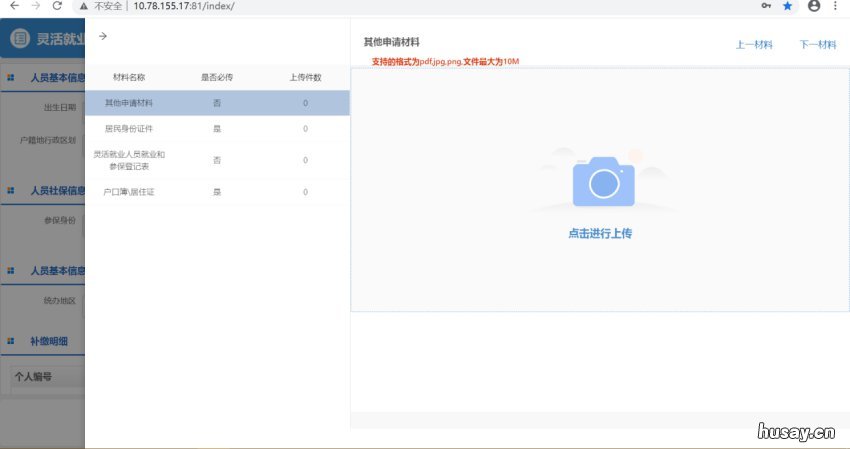Click the not-secure warning icon

click(x=83, y=6)
